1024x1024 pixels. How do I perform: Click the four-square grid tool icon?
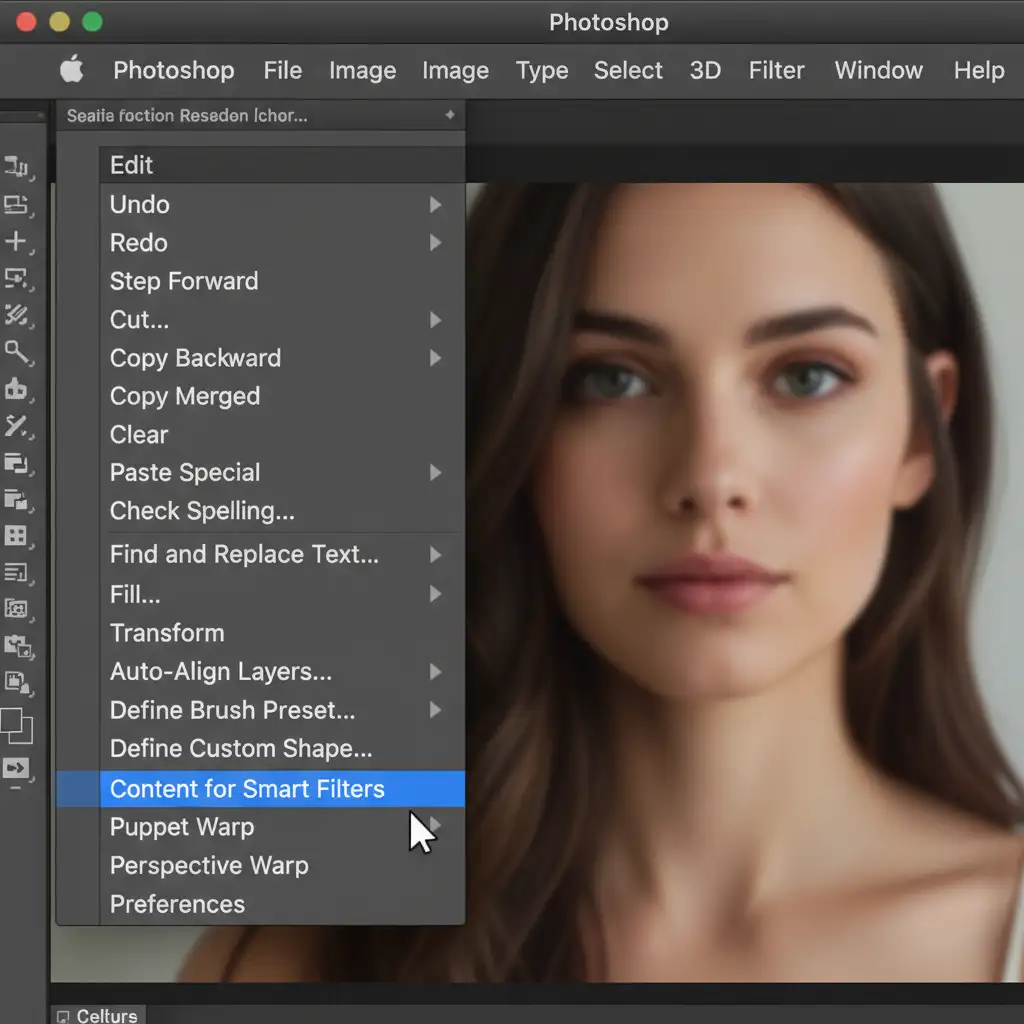coord(16,536)
